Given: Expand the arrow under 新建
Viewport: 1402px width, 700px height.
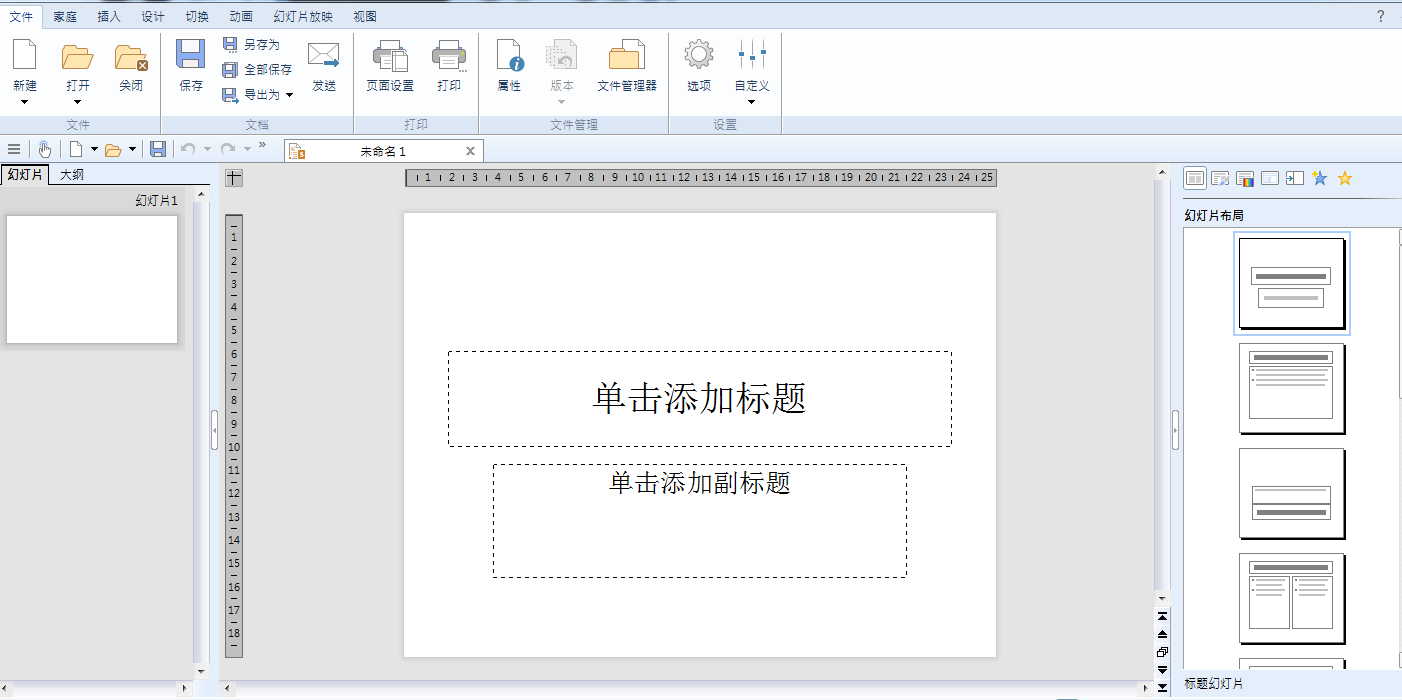Looking at the screenshot, I should coord(25,102).
